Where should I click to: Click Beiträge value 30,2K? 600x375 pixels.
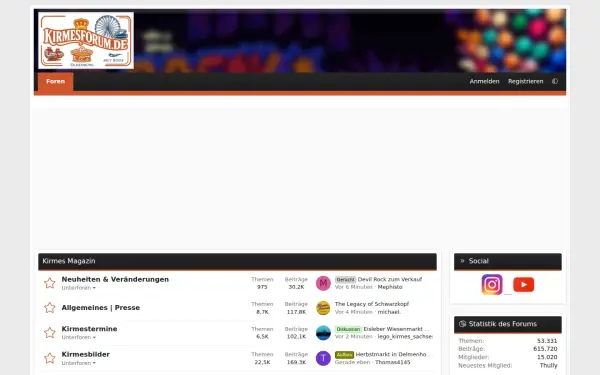[x=297, y=287]
